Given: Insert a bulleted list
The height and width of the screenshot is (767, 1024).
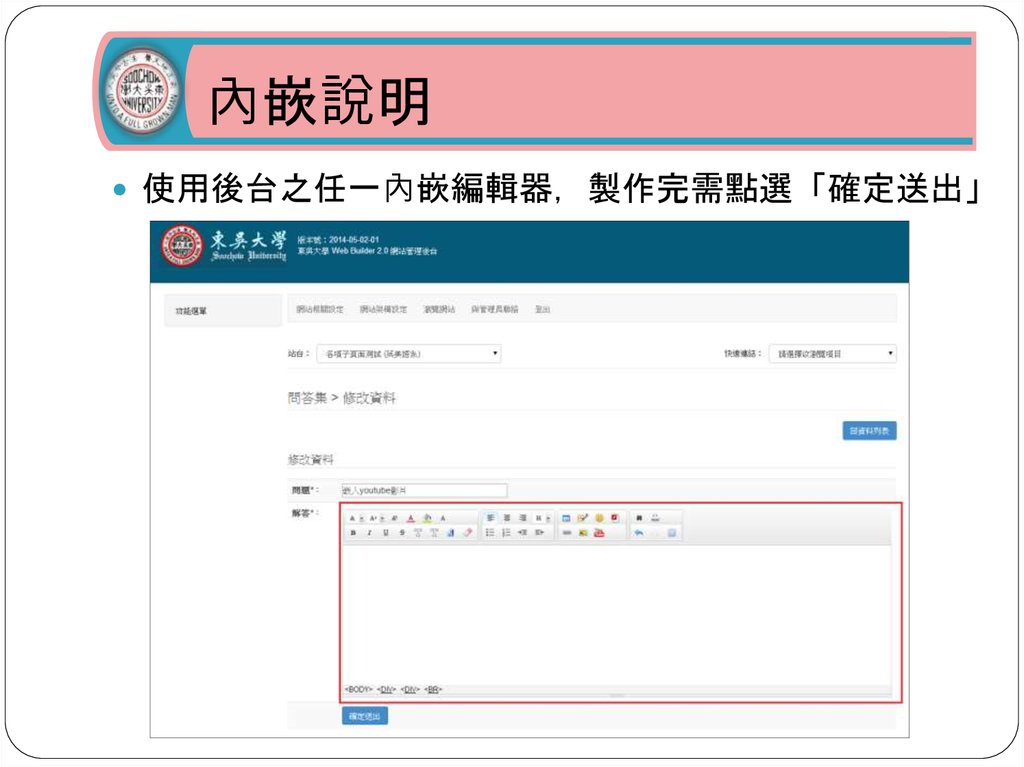Looking at the screenshot, I should 490,533.
